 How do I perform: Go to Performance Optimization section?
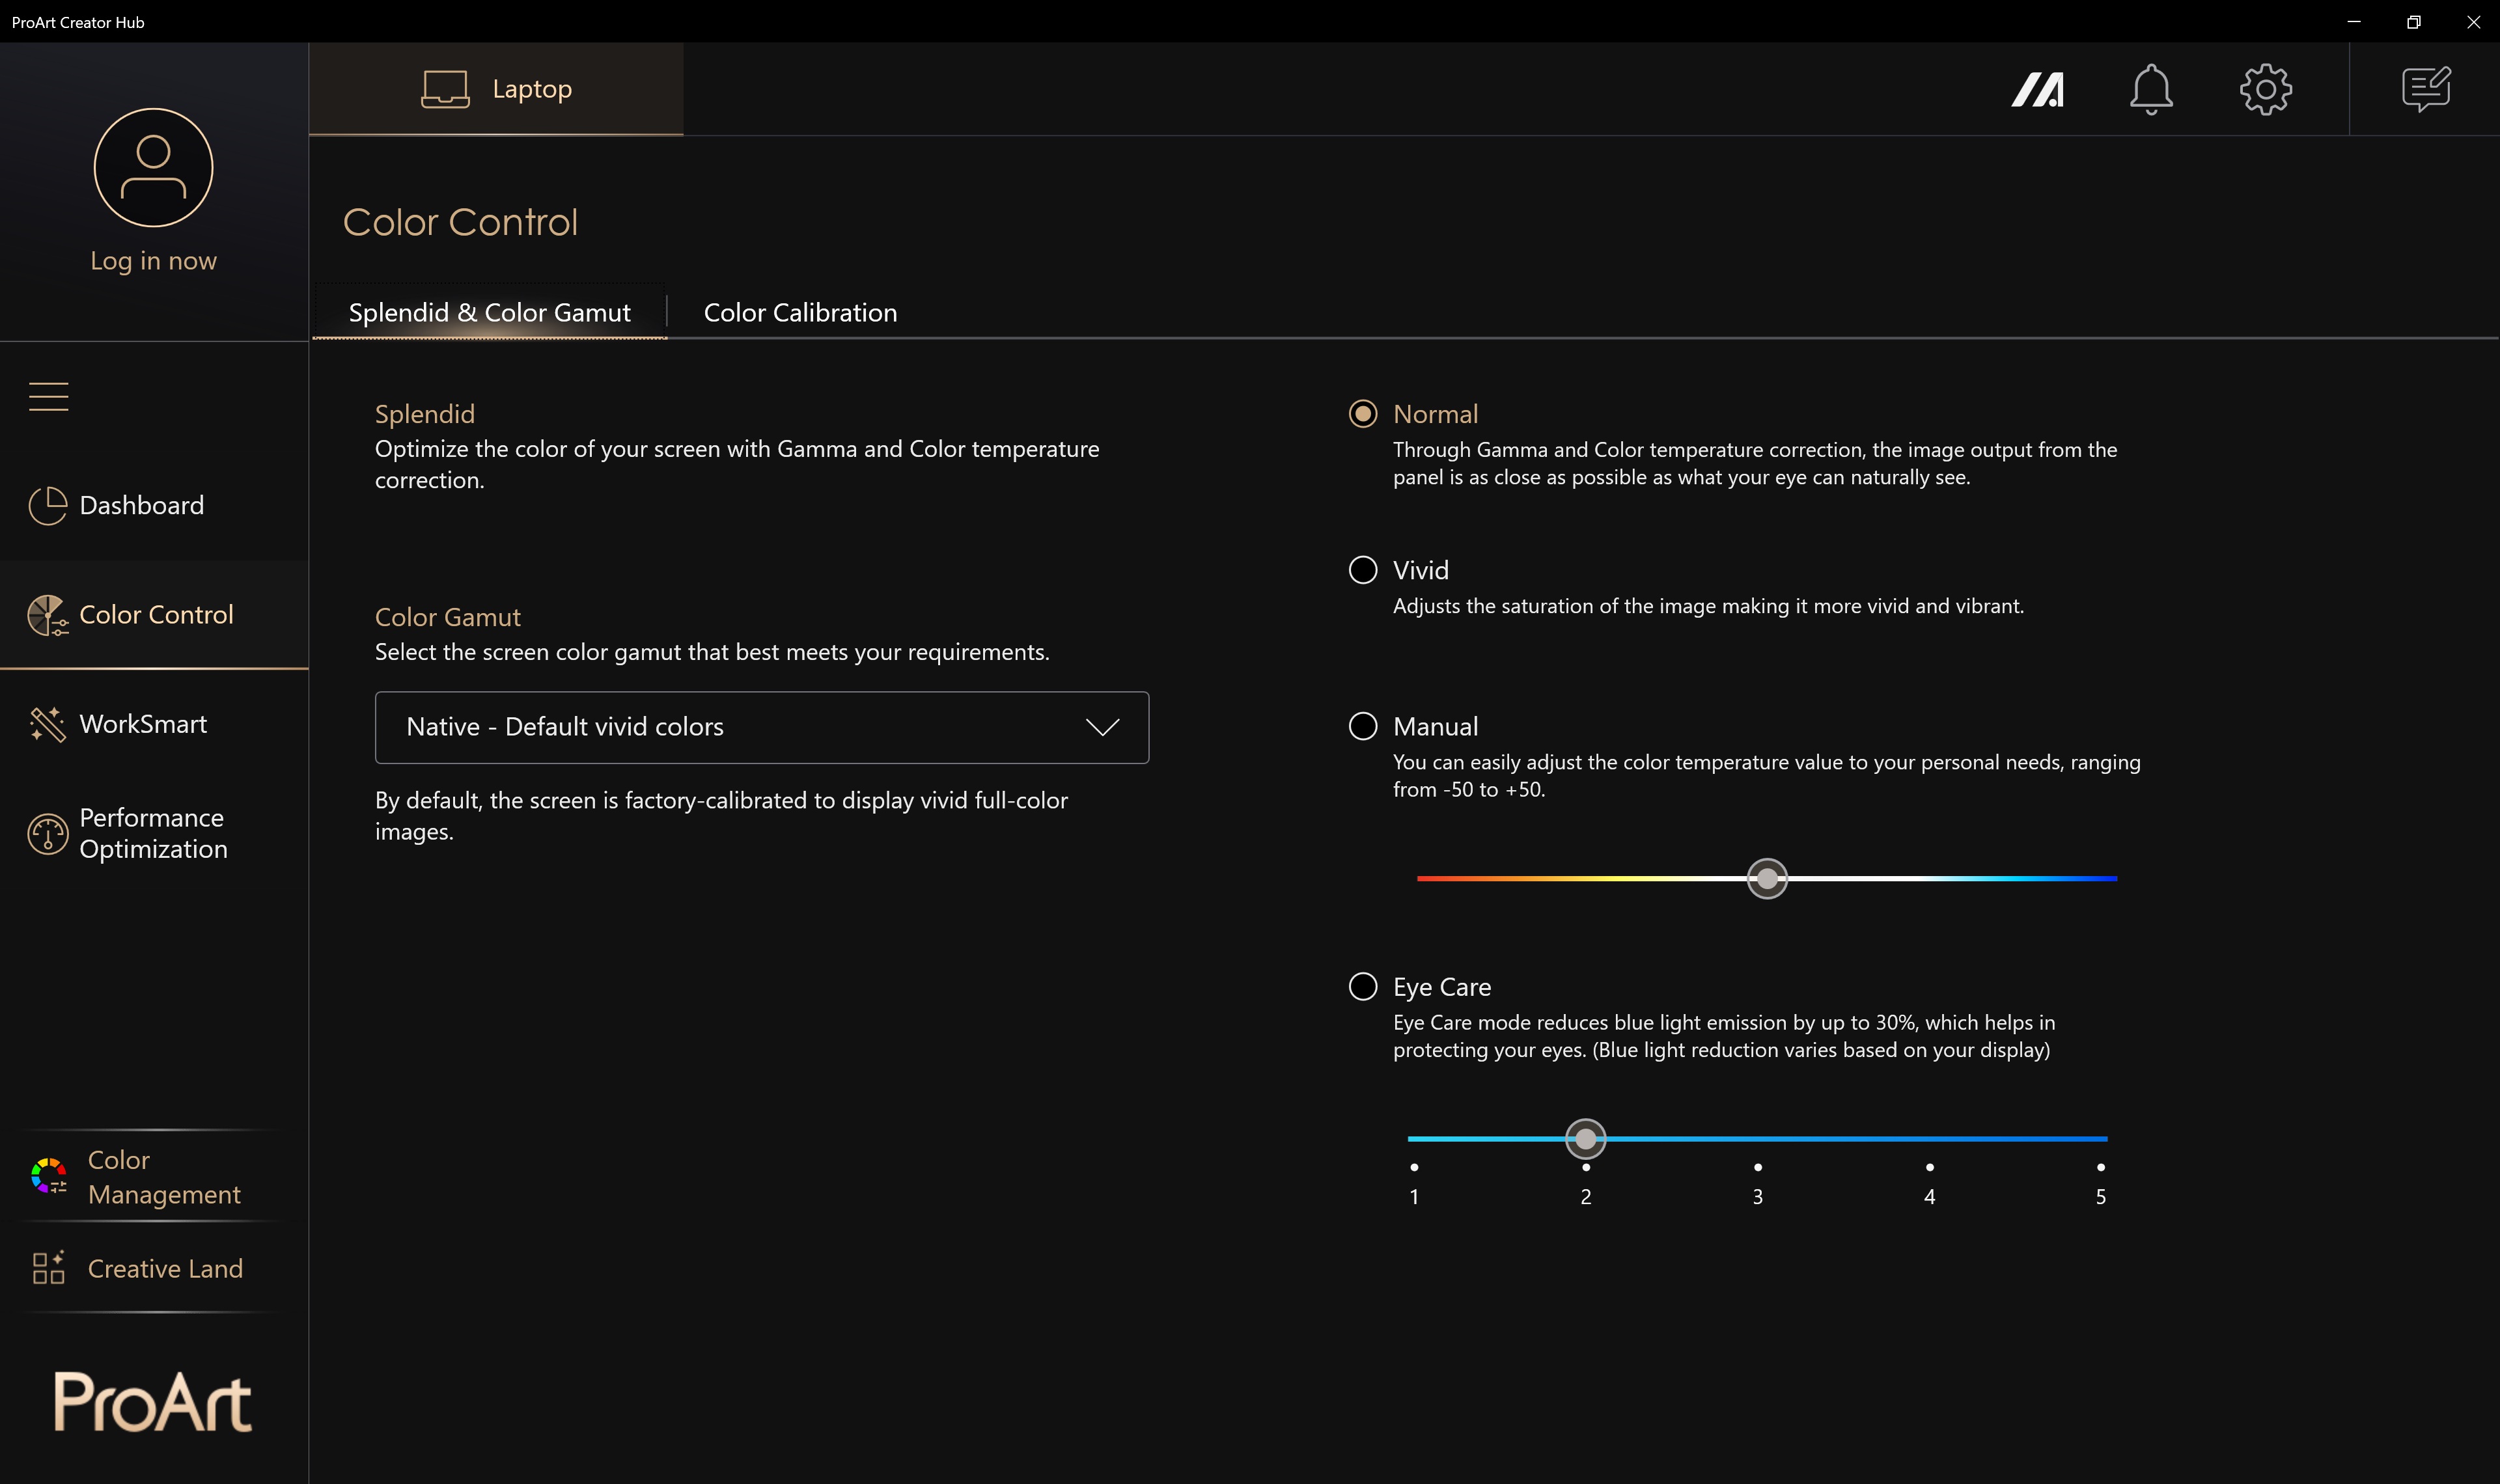pyautogui.click(x=152, y=833)
